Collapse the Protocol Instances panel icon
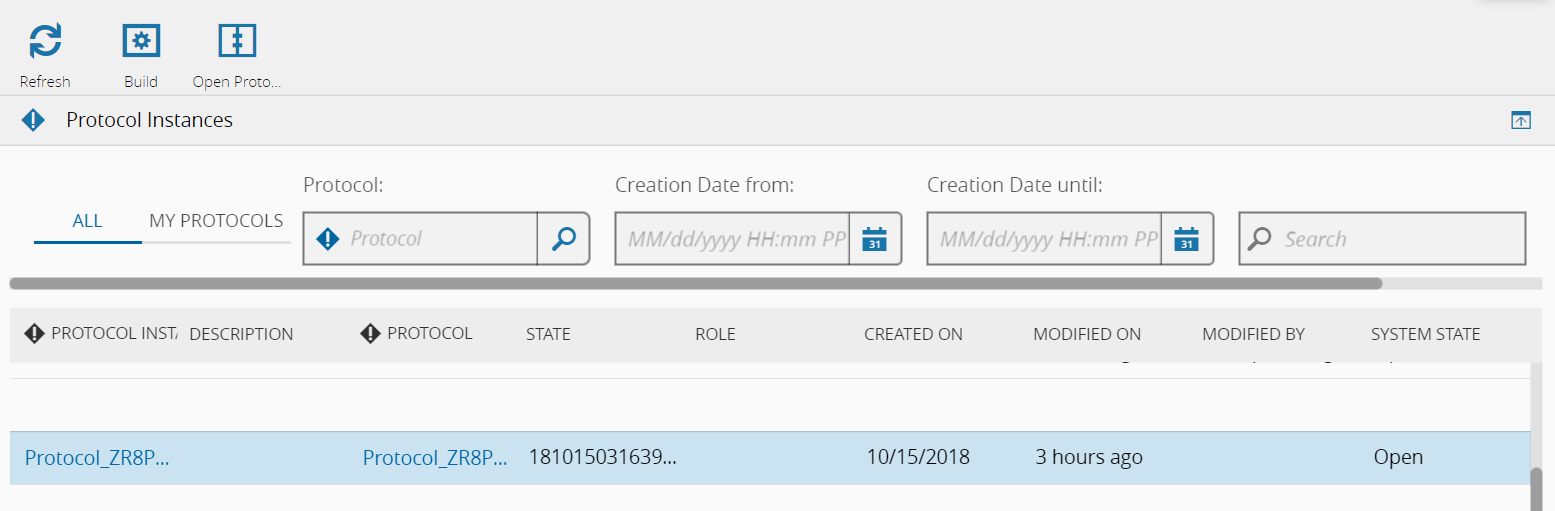This screenshot has height=511, width=1555. coord(1521,121)
